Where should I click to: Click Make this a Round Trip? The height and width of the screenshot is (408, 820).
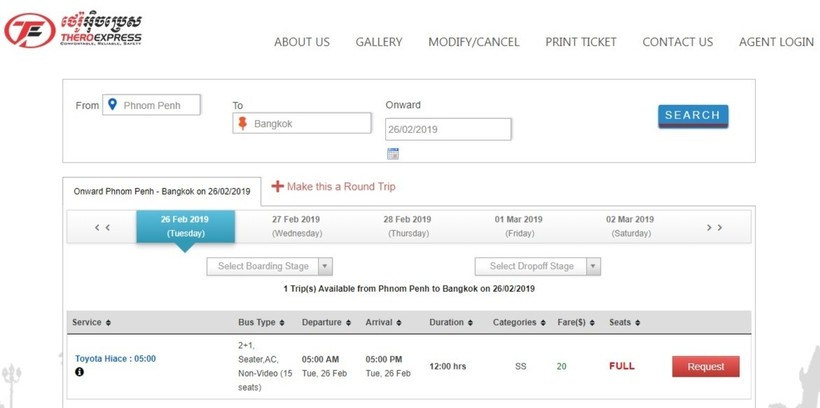click(x=333, y=186)
